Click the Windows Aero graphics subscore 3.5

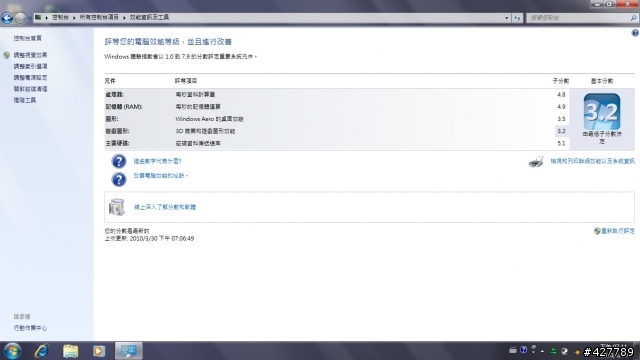(561, 119)
